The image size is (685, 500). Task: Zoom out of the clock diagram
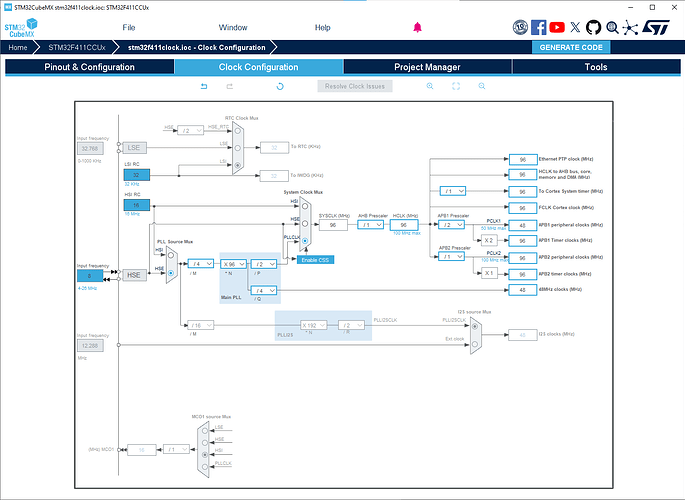point(482,86)
